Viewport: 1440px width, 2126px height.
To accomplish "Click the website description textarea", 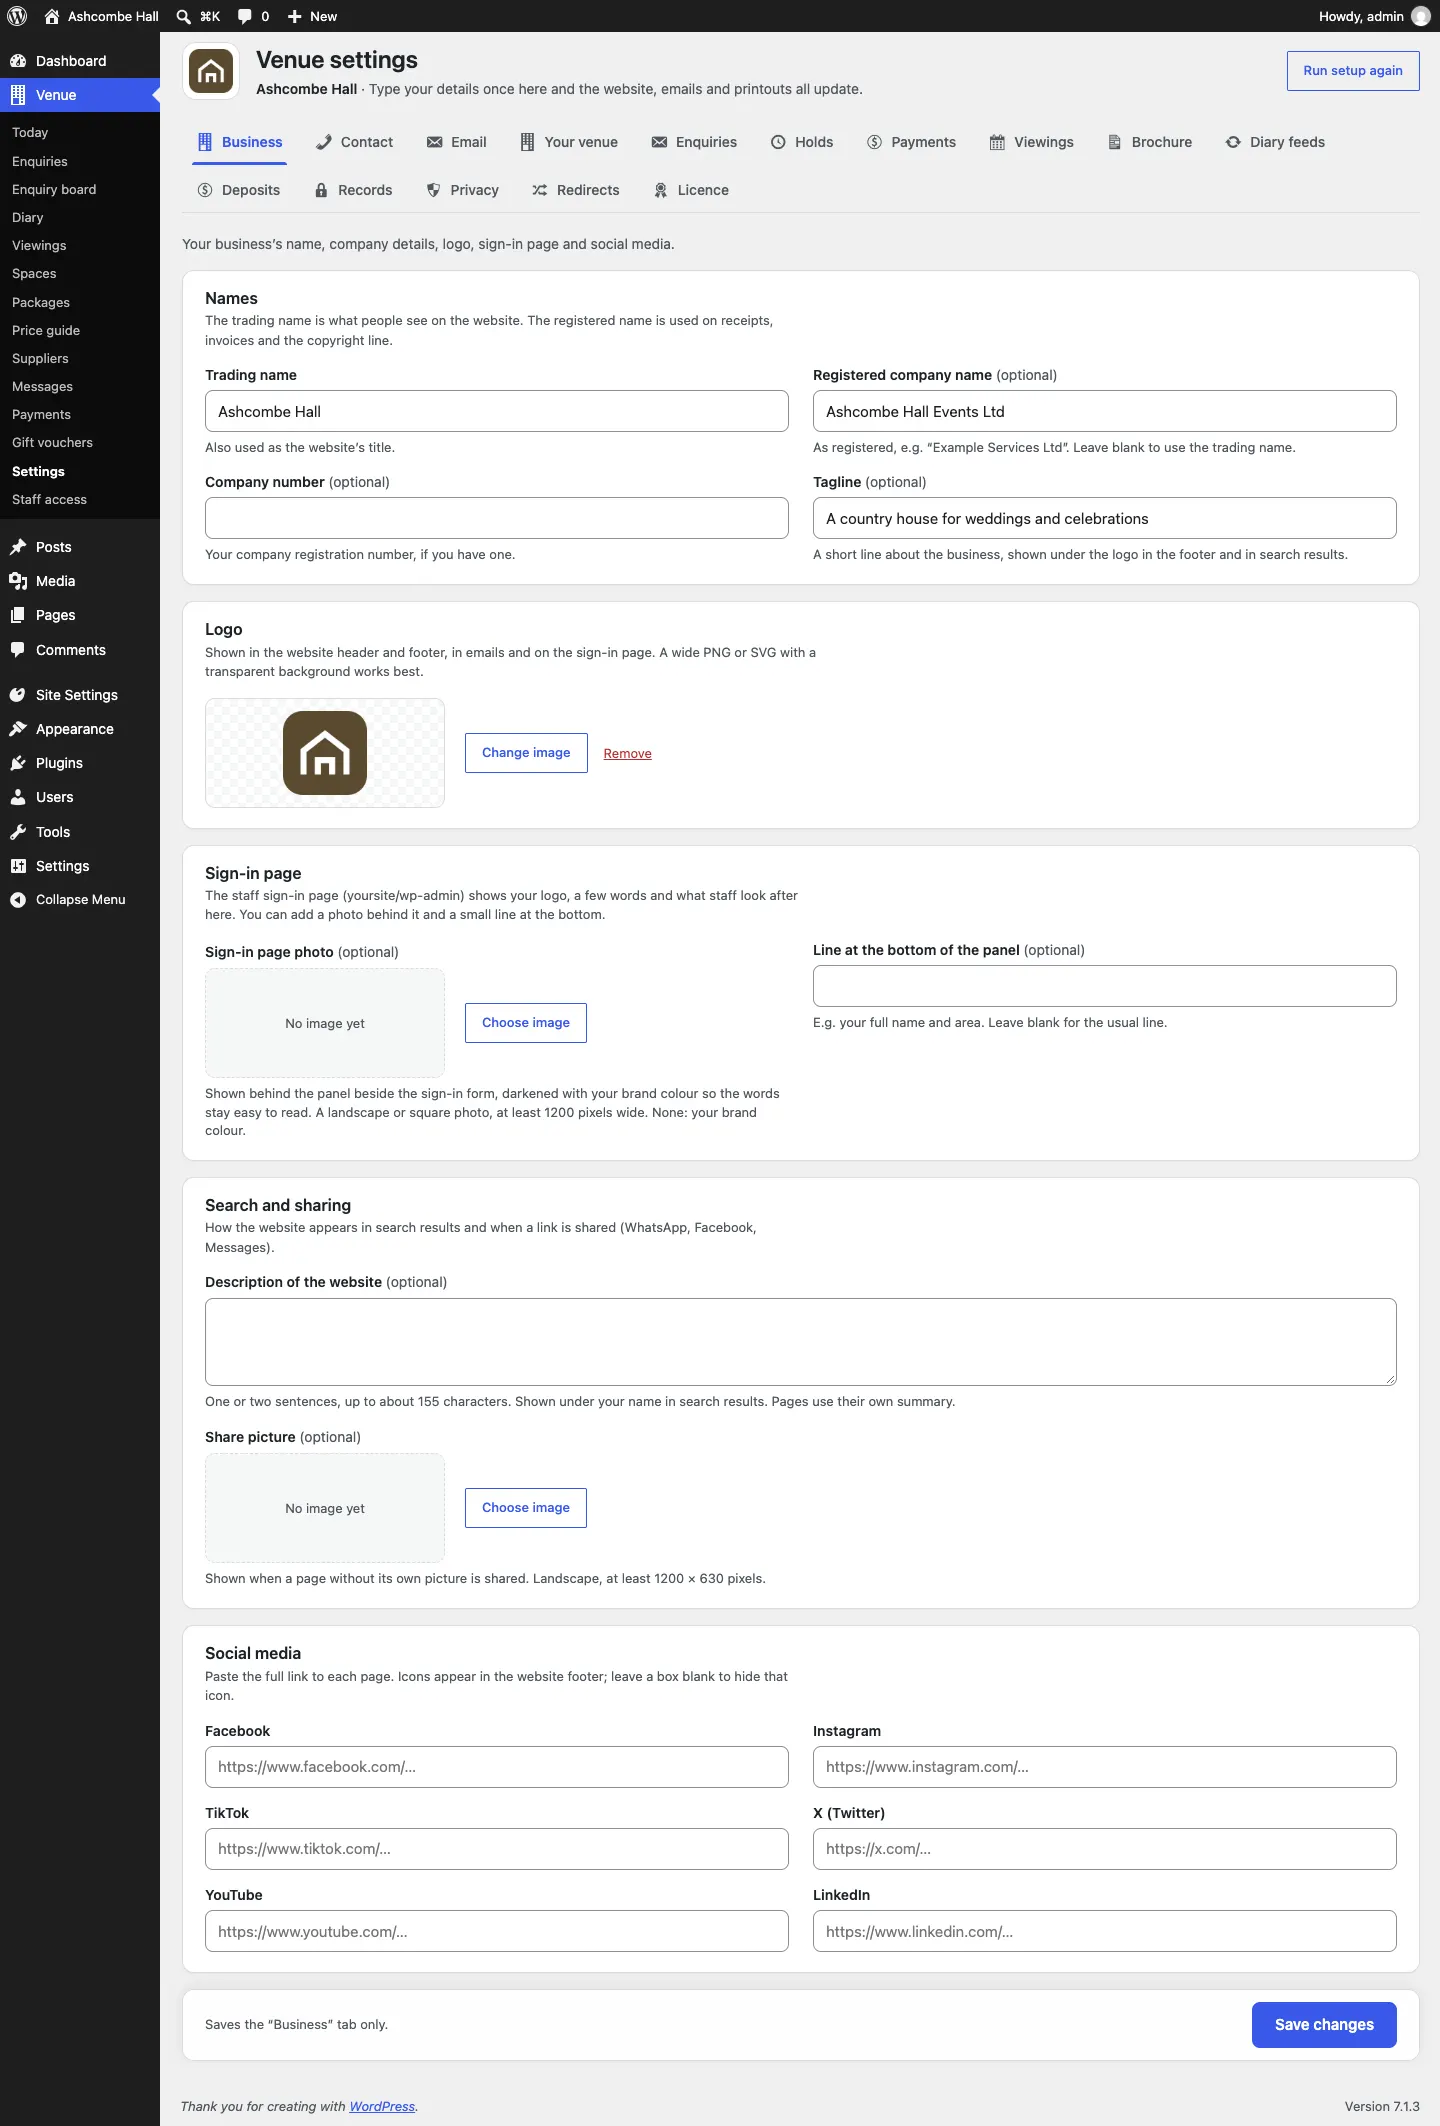I will coord(800,1342).
